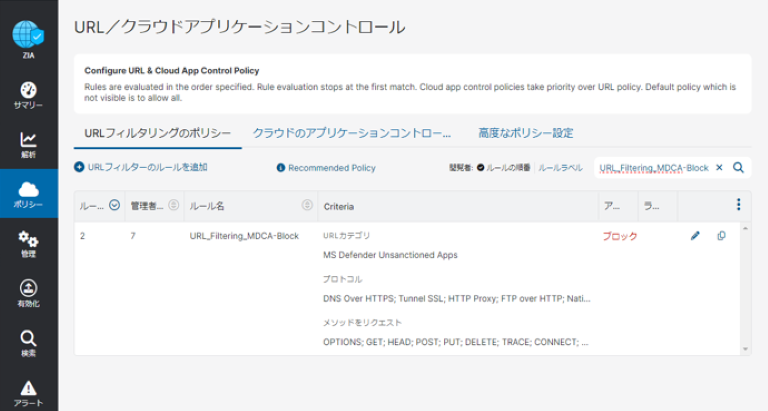Click the URLフィルターのルールを追加 link
This screenshot has width=768, height=411.
147,167
